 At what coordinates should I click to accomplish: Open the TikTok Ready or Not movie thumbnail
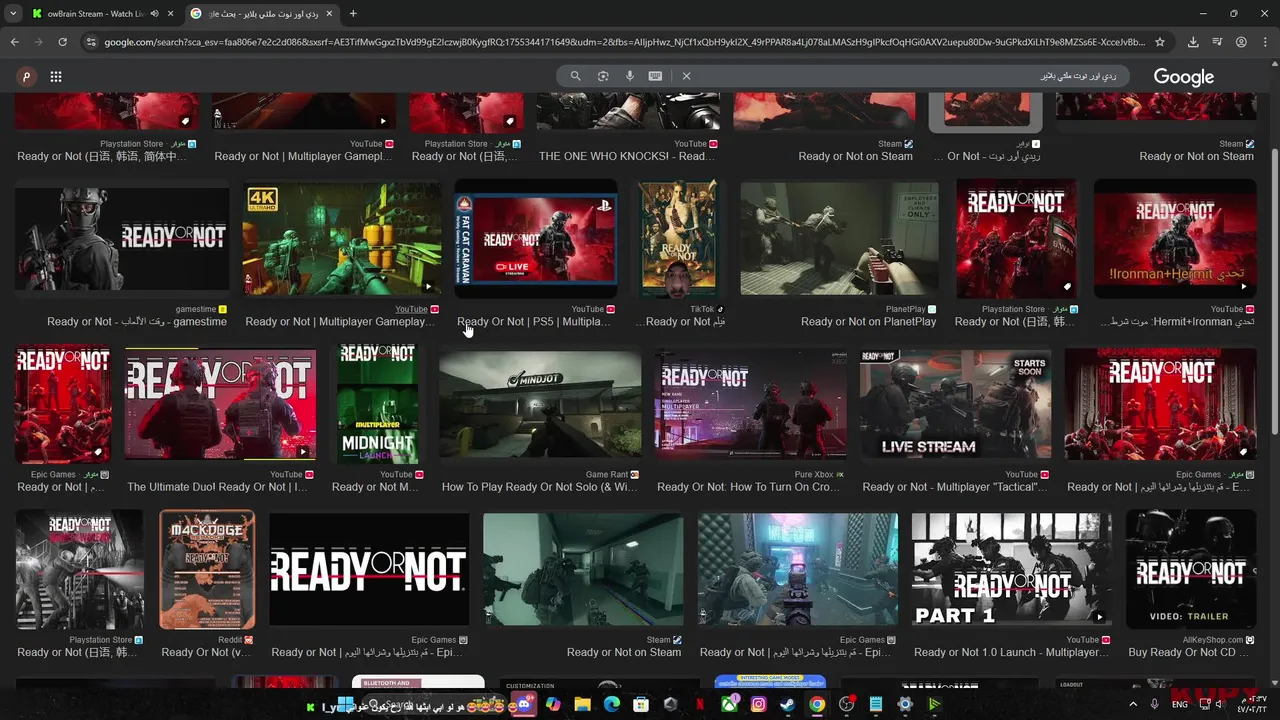(x=679, y=239)
